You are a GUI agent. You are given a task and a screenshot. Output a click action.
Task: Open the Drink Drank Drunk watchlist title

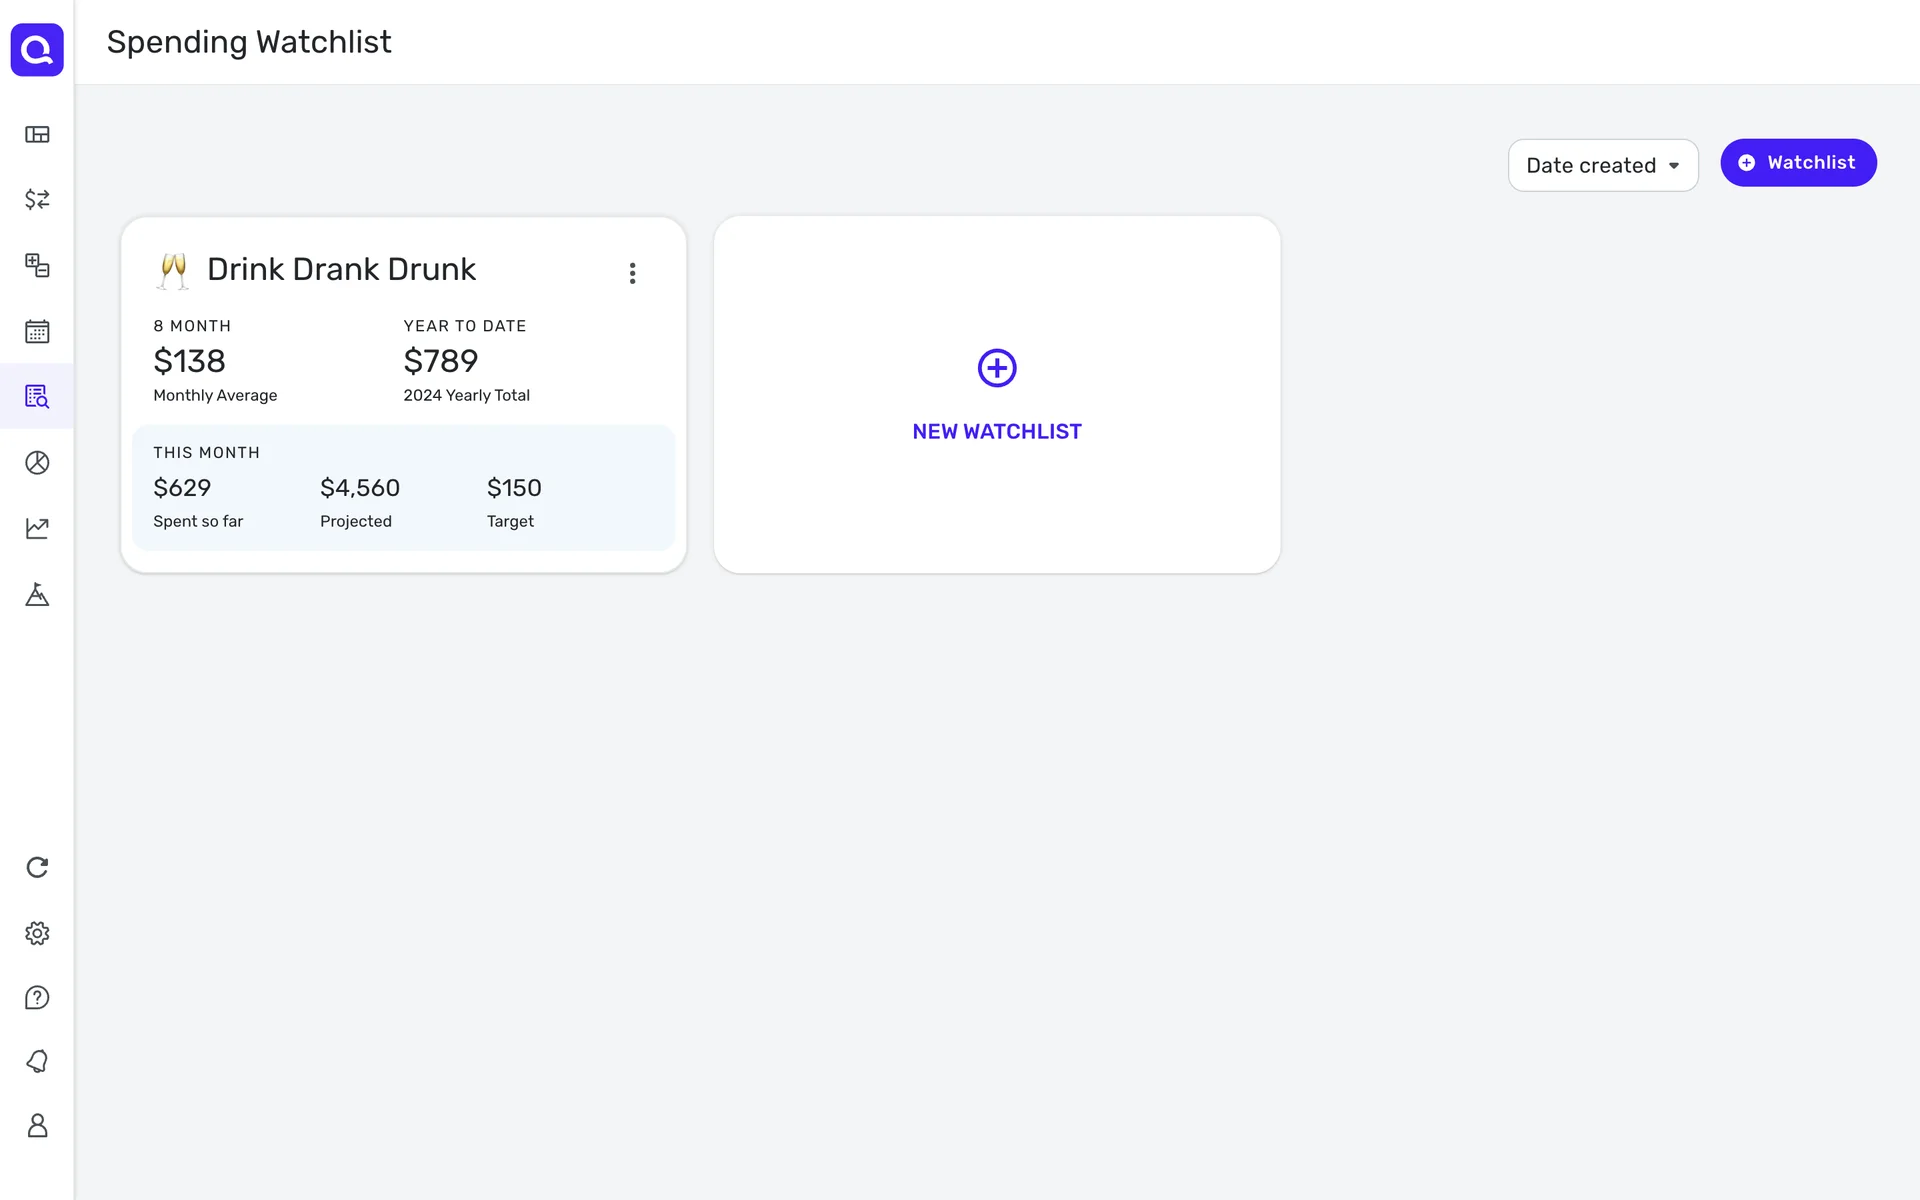click(341, 270)
